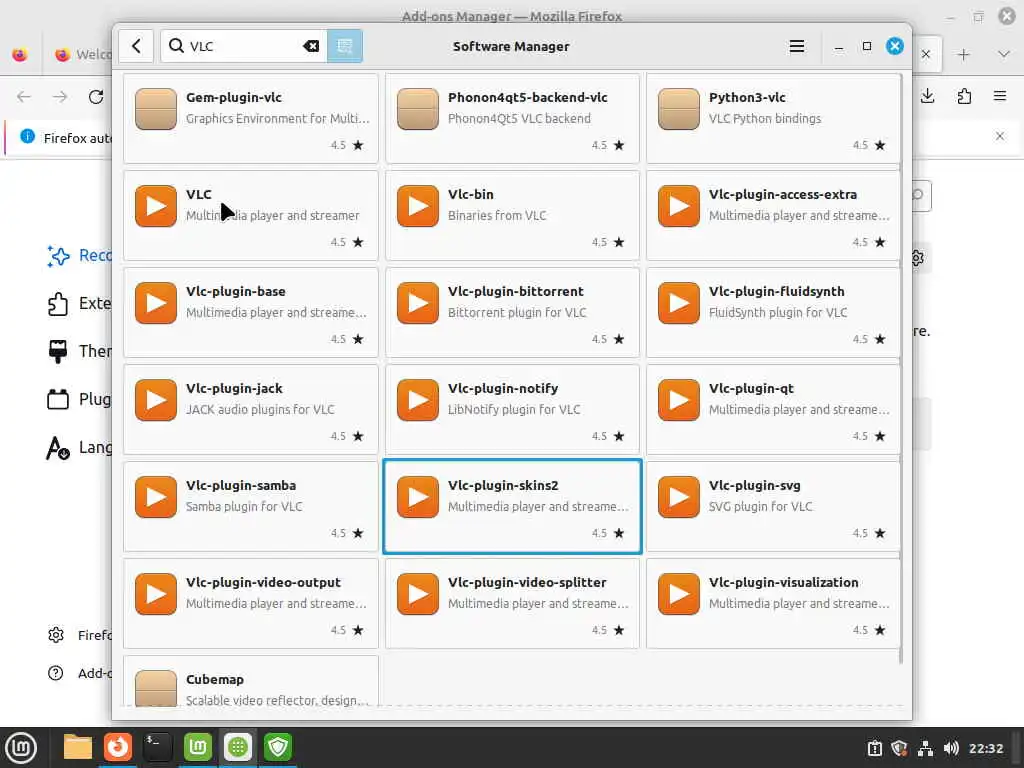1024x768 pixels.
Task: Open Firefox downloads panel icon
Action: tap(927, 97)
